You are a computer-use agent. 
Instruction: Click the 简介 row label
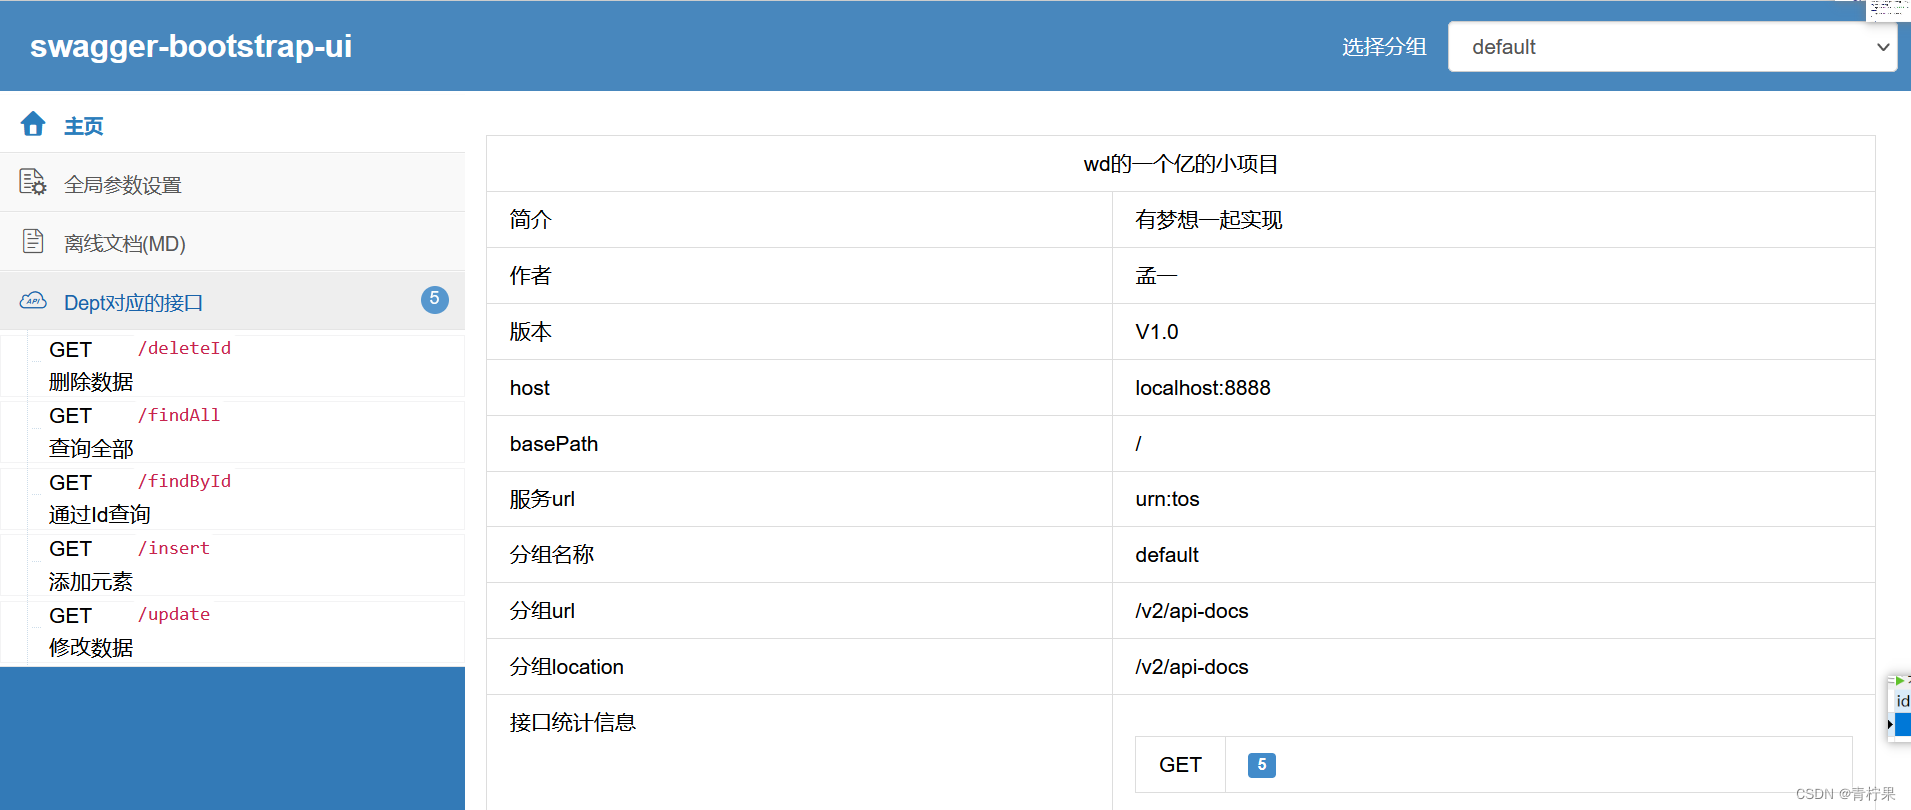[531, 220]
